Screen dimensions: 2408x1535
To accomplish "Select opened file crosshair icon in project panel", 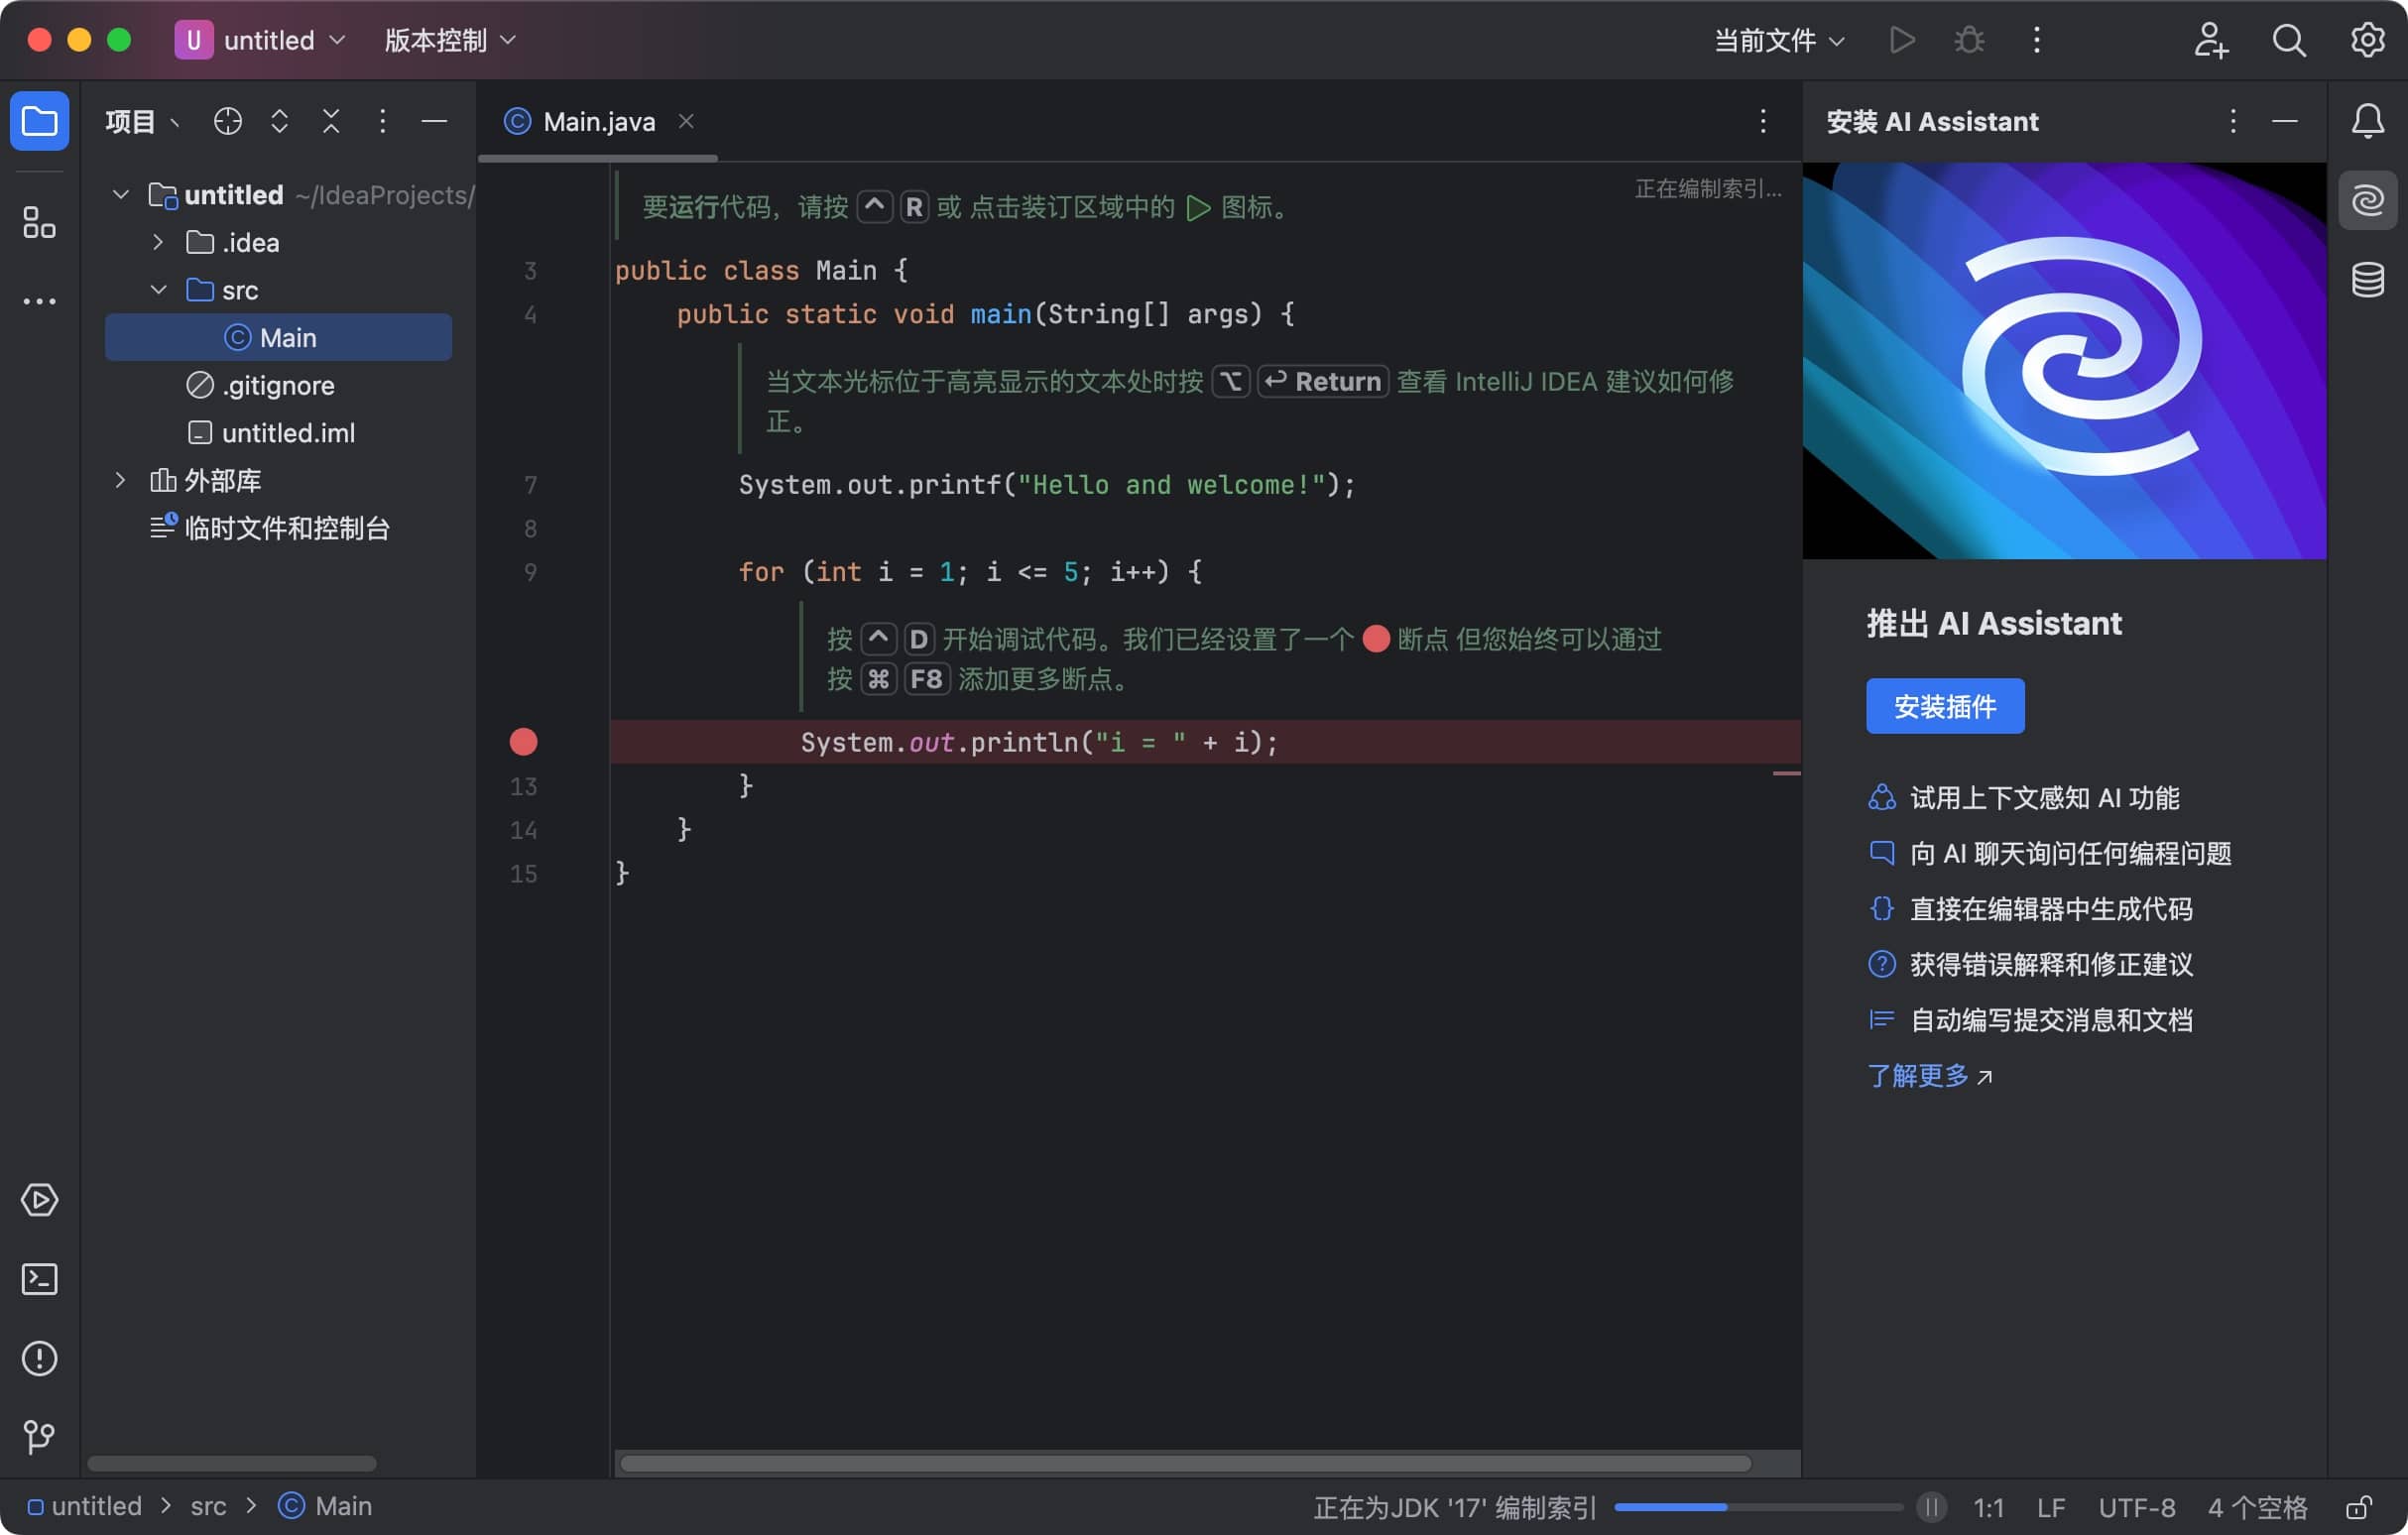I will click(x=228, y=121).
